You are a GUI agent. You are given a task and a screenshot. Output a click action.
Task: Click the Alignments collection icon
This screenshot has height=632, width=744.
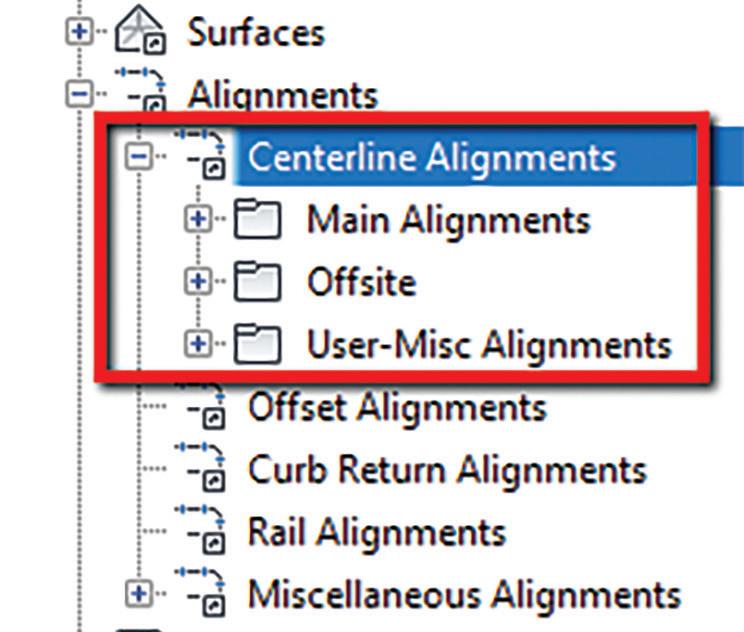click(x=141, y=90)
